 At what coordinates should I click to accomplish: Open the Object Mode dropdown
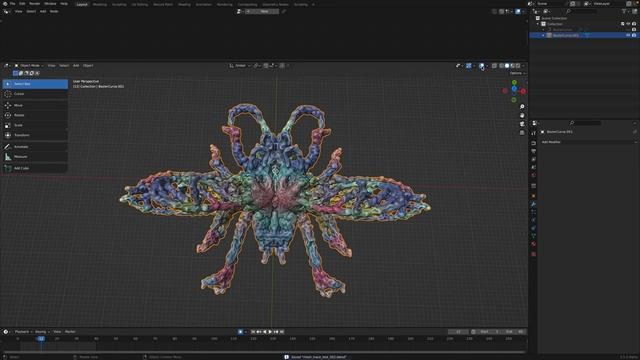[29, 66]
